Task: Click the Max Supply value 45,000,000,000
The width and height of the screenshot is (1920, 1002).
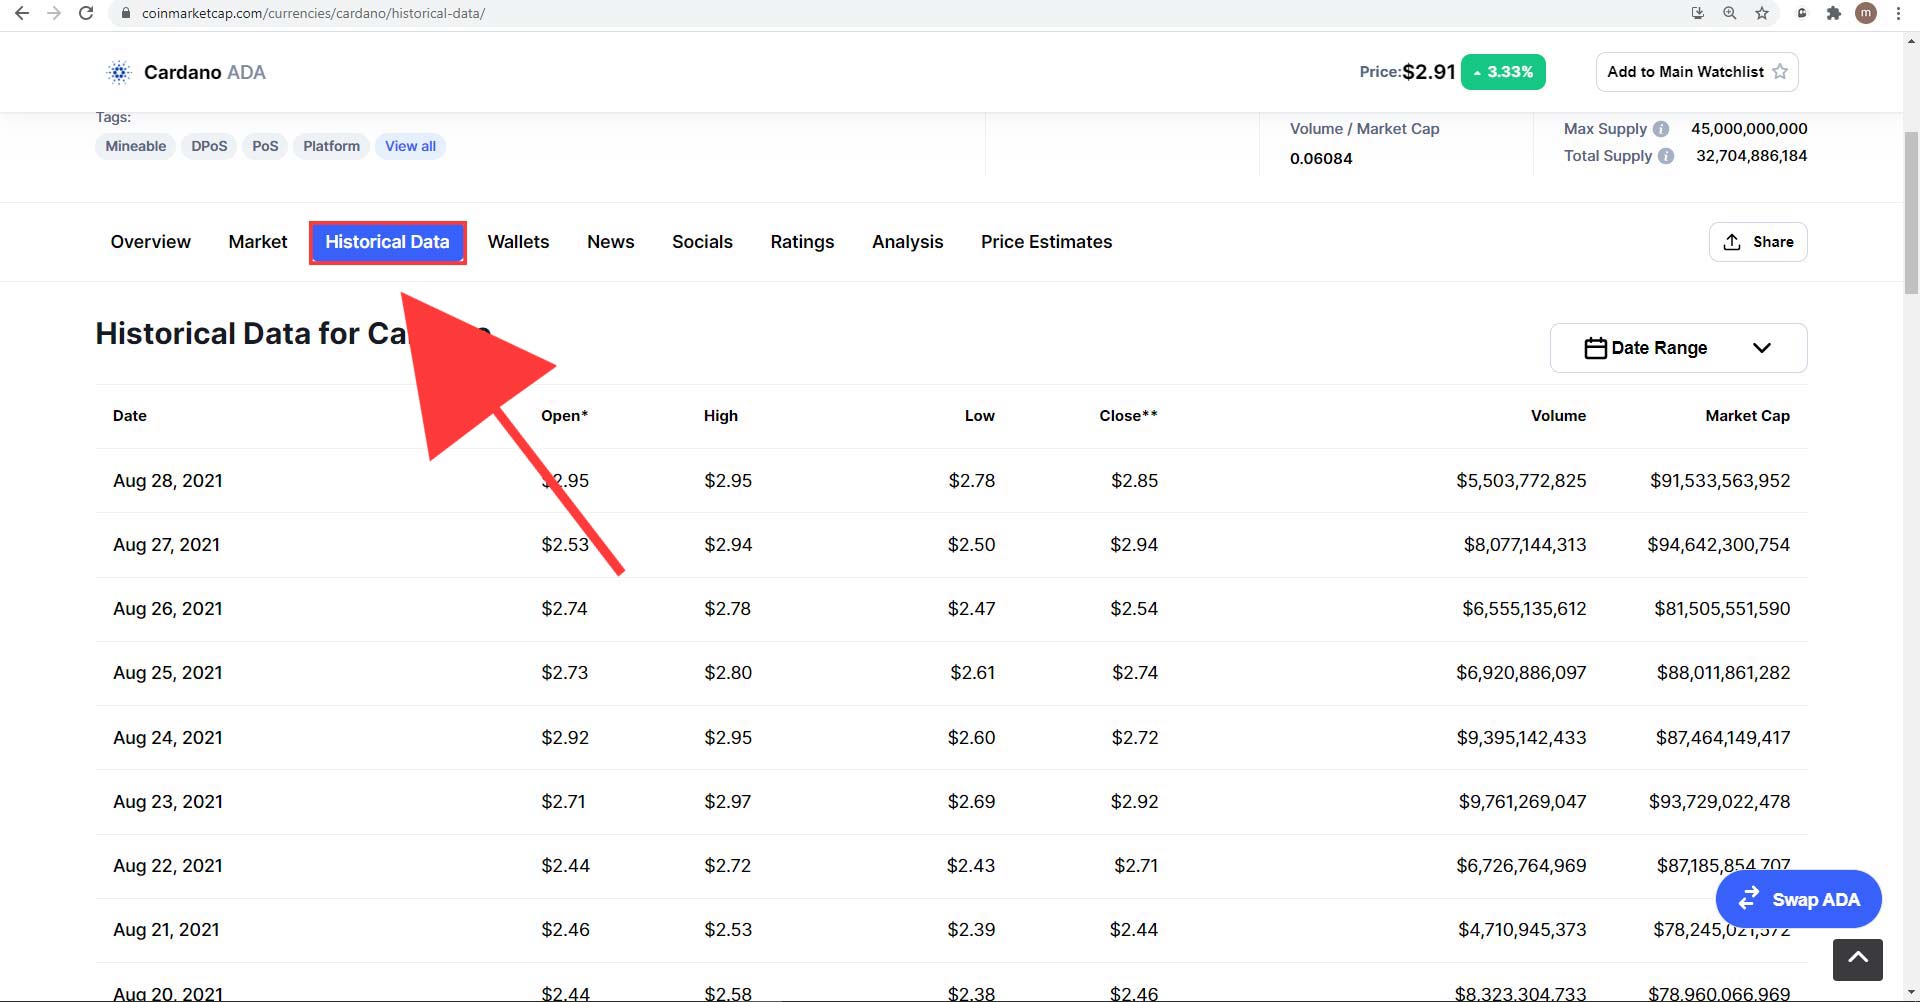Action: click(x=1749, y=129)
